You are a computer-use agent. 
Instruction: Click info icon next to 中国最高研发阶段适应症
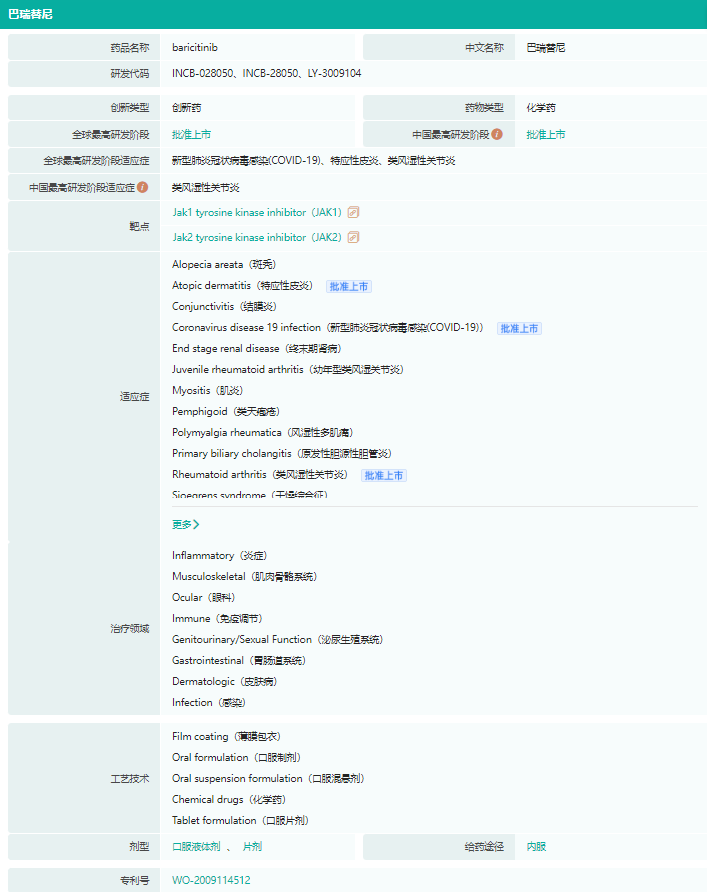click(143, 187)
